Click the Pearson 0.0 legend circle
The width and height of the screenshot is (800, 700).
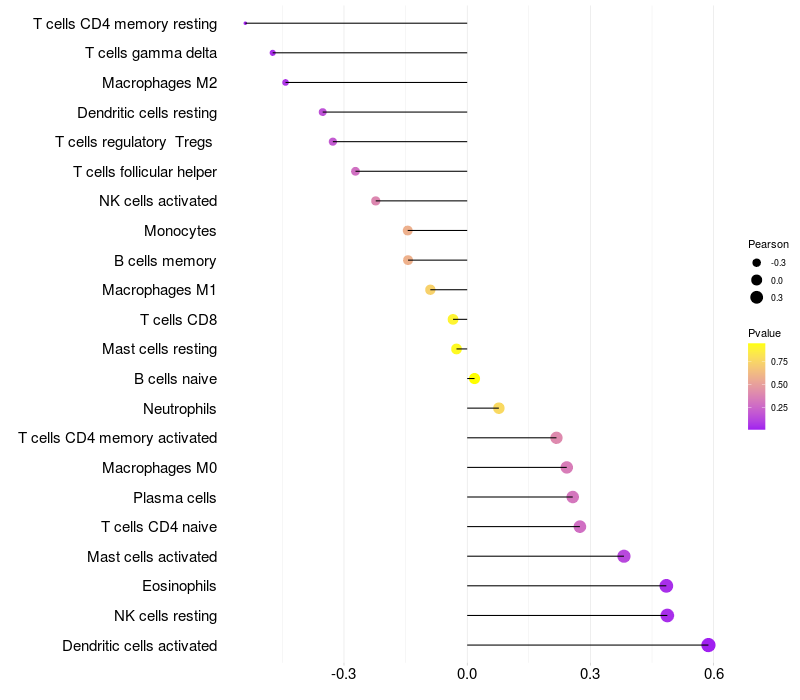757,280
